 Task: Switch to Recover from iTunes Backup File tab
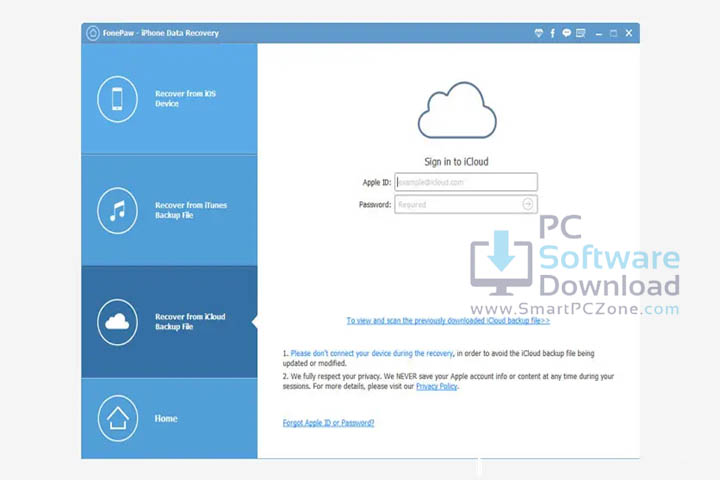coord(169,210)
